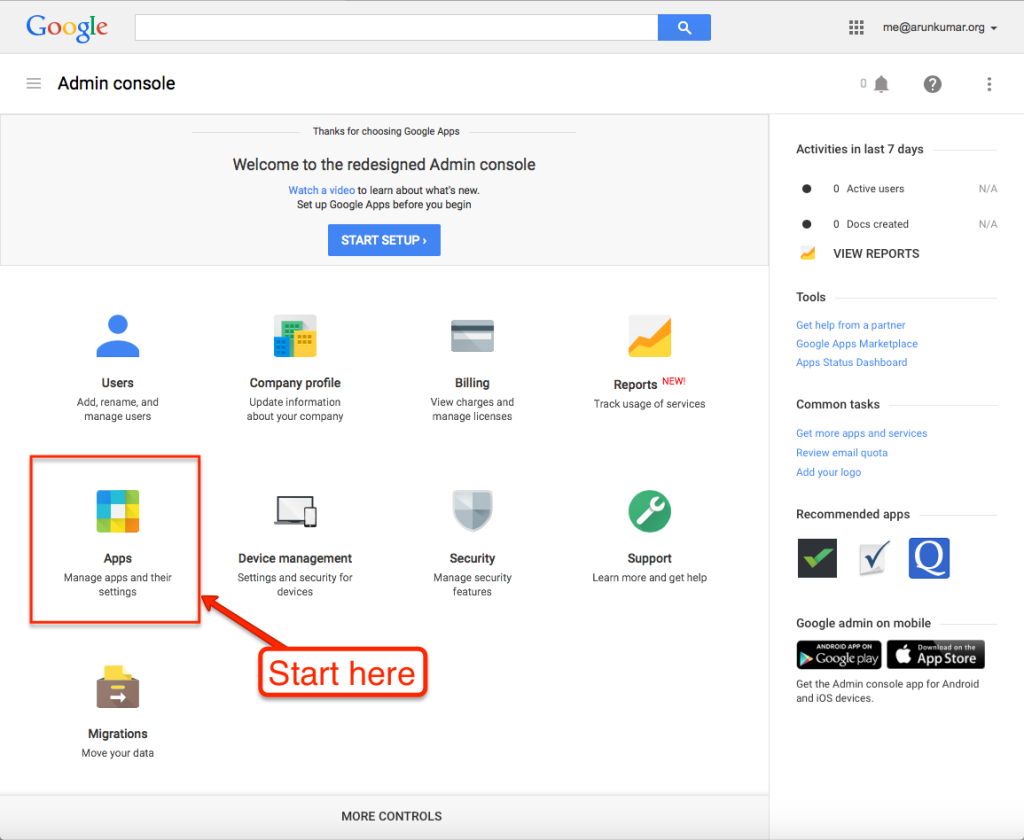
Task: Open the hamburger navigation menu
Action: click(x=33, y=84)
